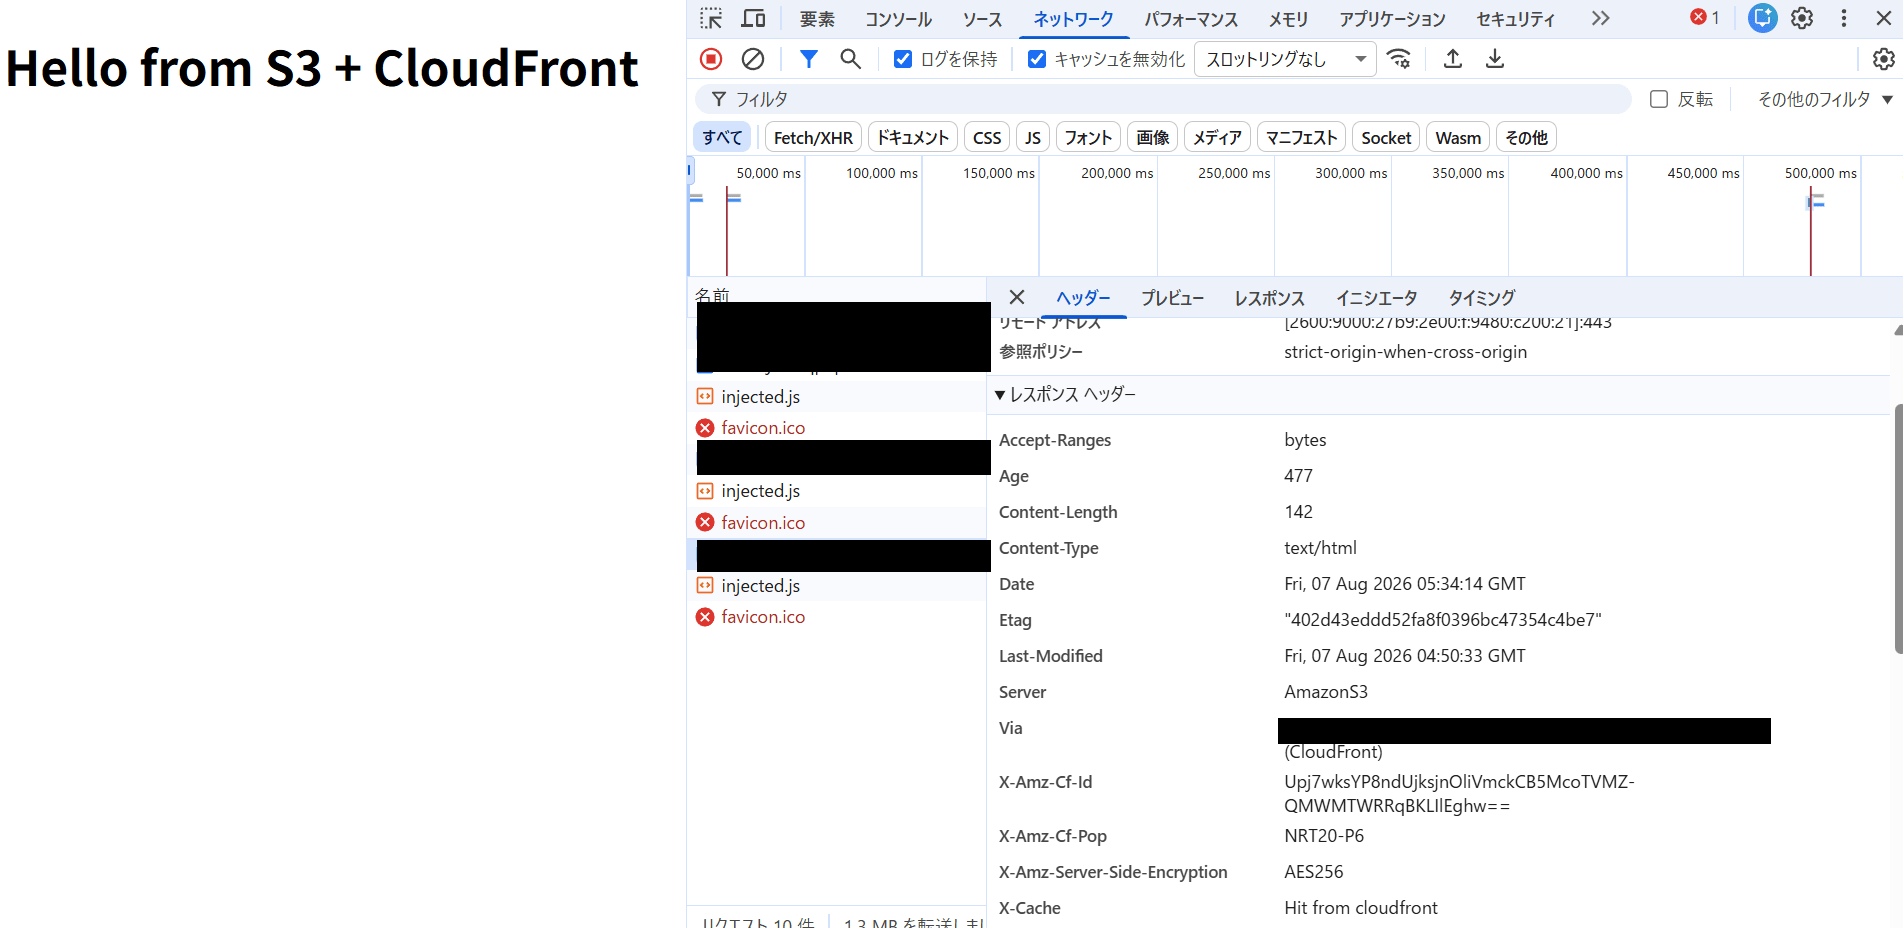Switch to the コンソール tab

[898, 19]
